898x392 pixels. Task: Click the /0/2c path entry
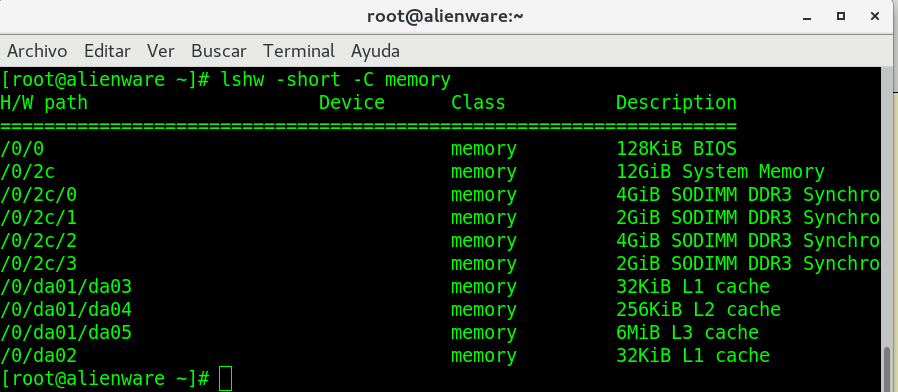tap(27, 172)
